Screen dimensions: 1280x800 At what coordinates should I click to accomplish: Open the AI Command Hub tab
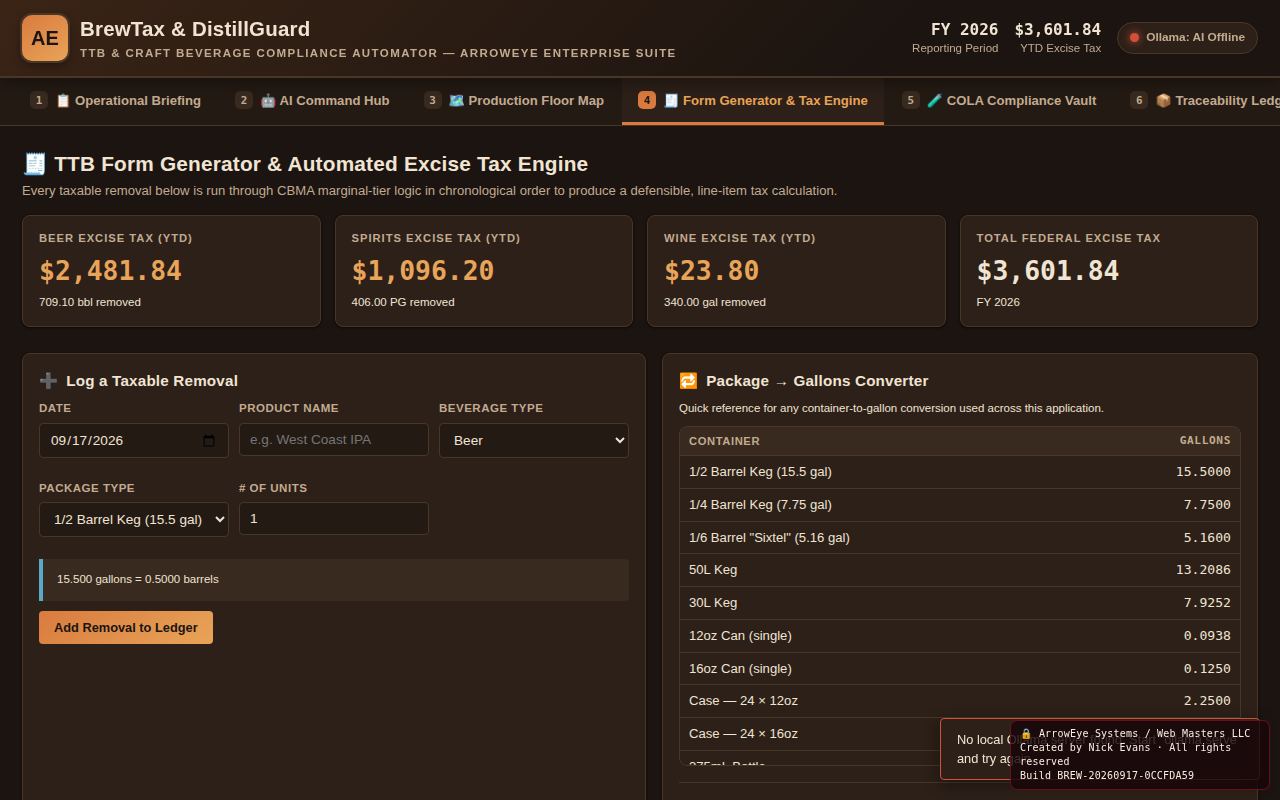313,101
